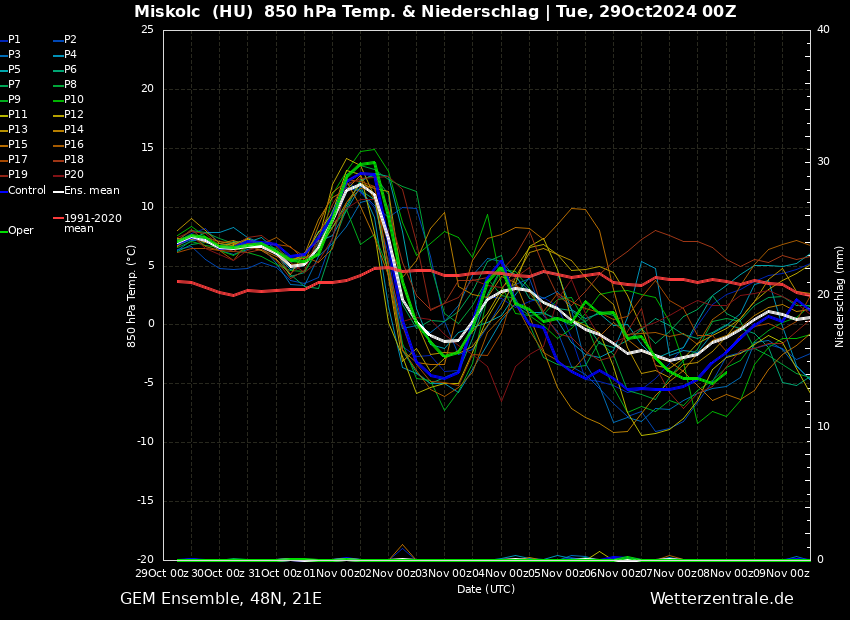Screen dimensions: 850x620
Task: Select the Oper legend entry
Action: pos(20,231)
